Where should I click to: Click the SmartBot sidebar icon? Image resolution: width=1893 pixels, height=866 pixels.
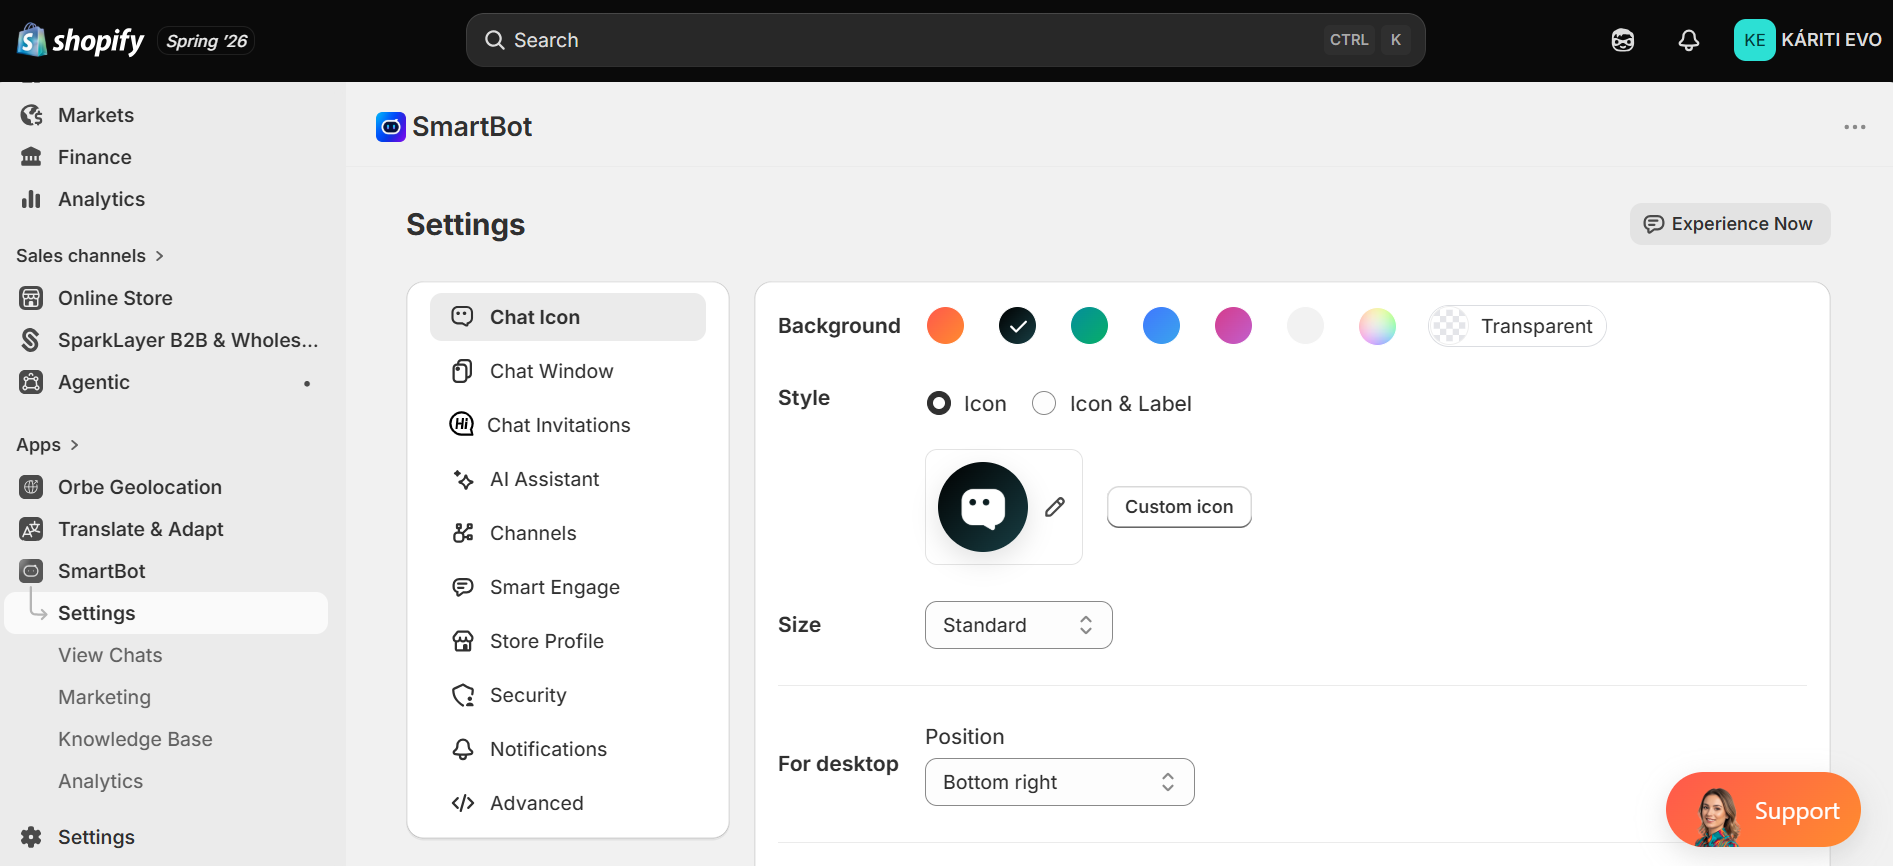[x=32, y=571]
